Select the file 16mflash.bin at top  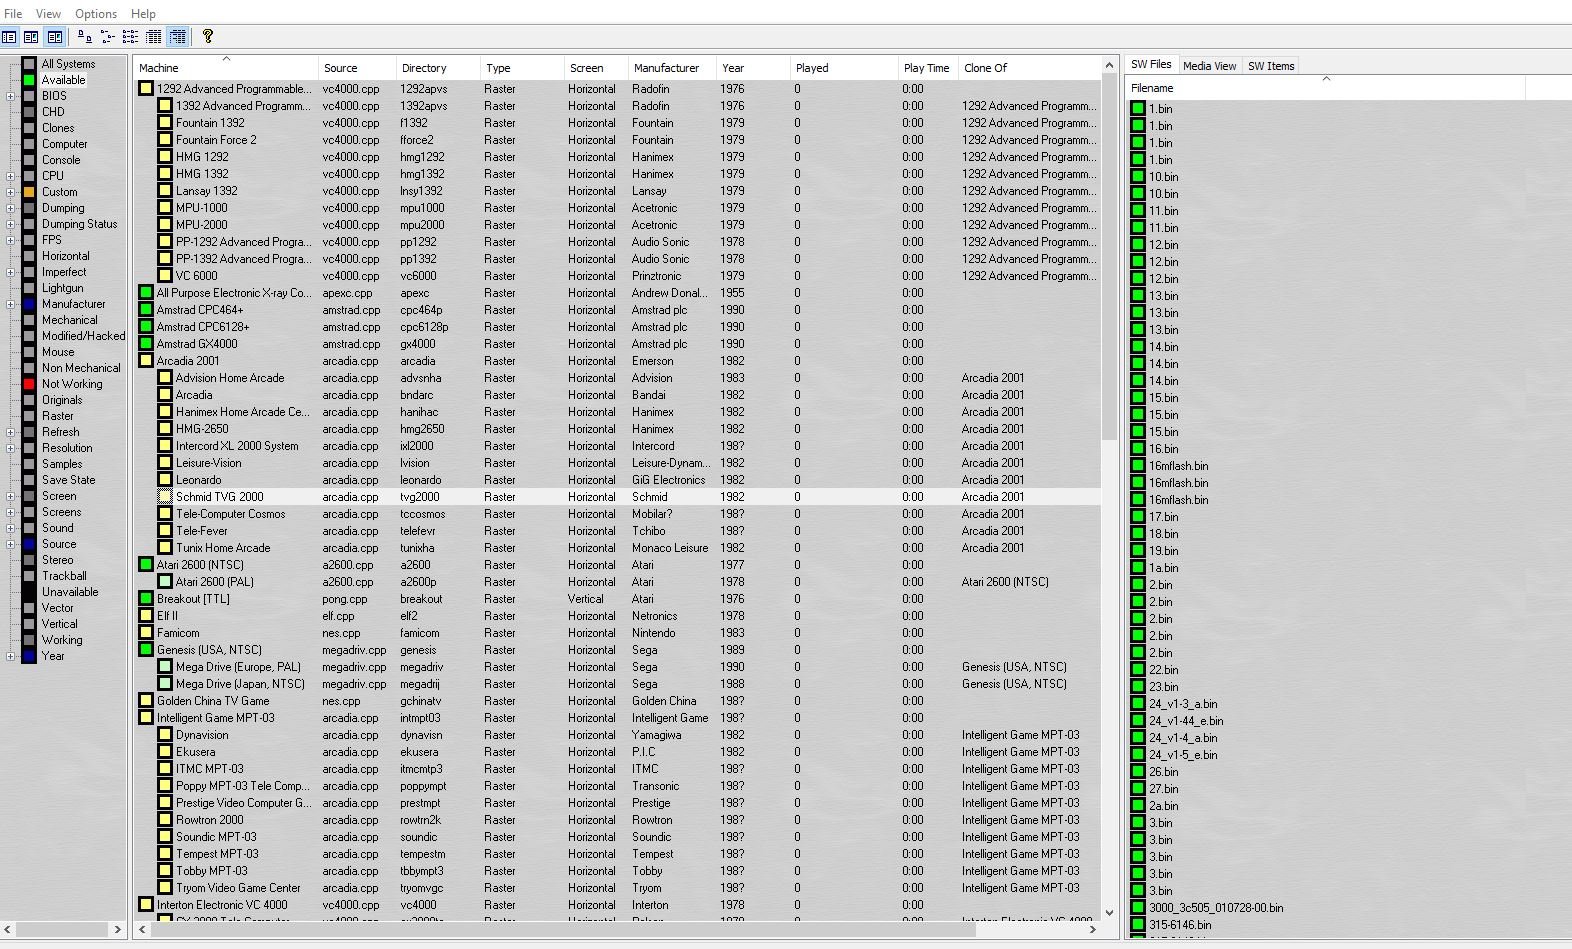pos(1178,466)
